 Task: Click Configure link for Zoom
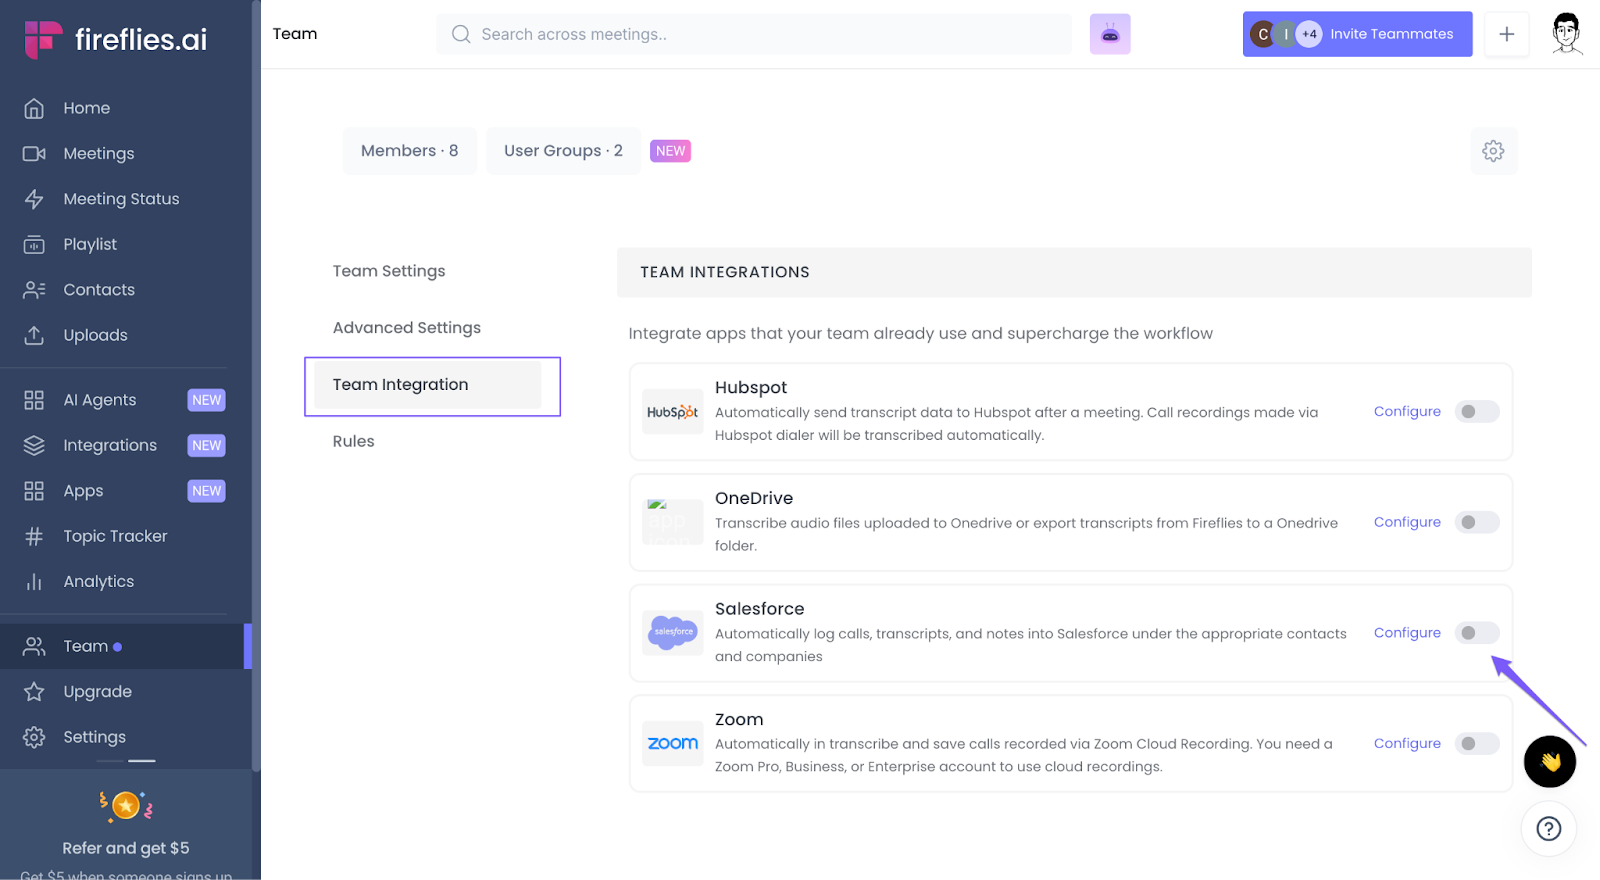tap(1407, 743)
